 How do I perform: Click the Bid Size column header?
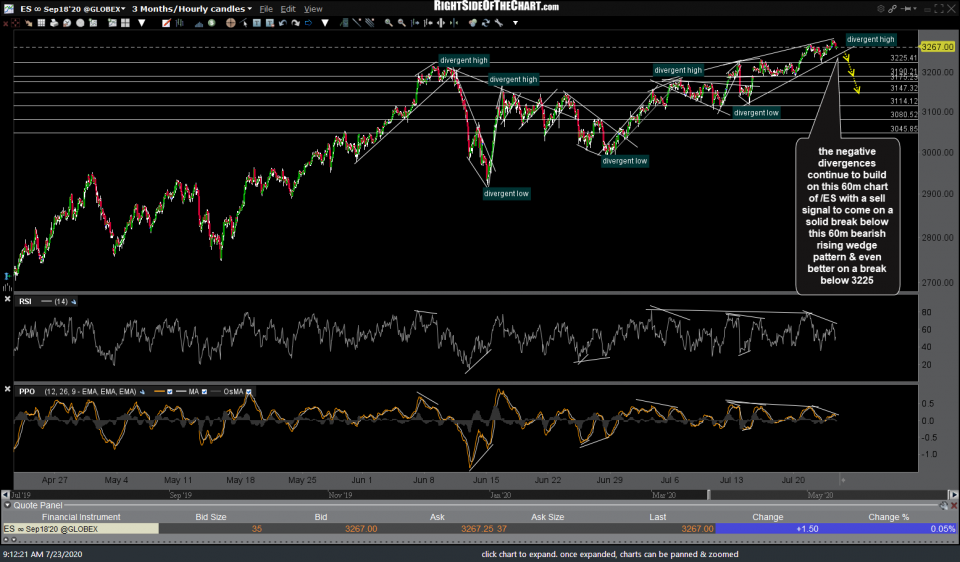(211, 517)
